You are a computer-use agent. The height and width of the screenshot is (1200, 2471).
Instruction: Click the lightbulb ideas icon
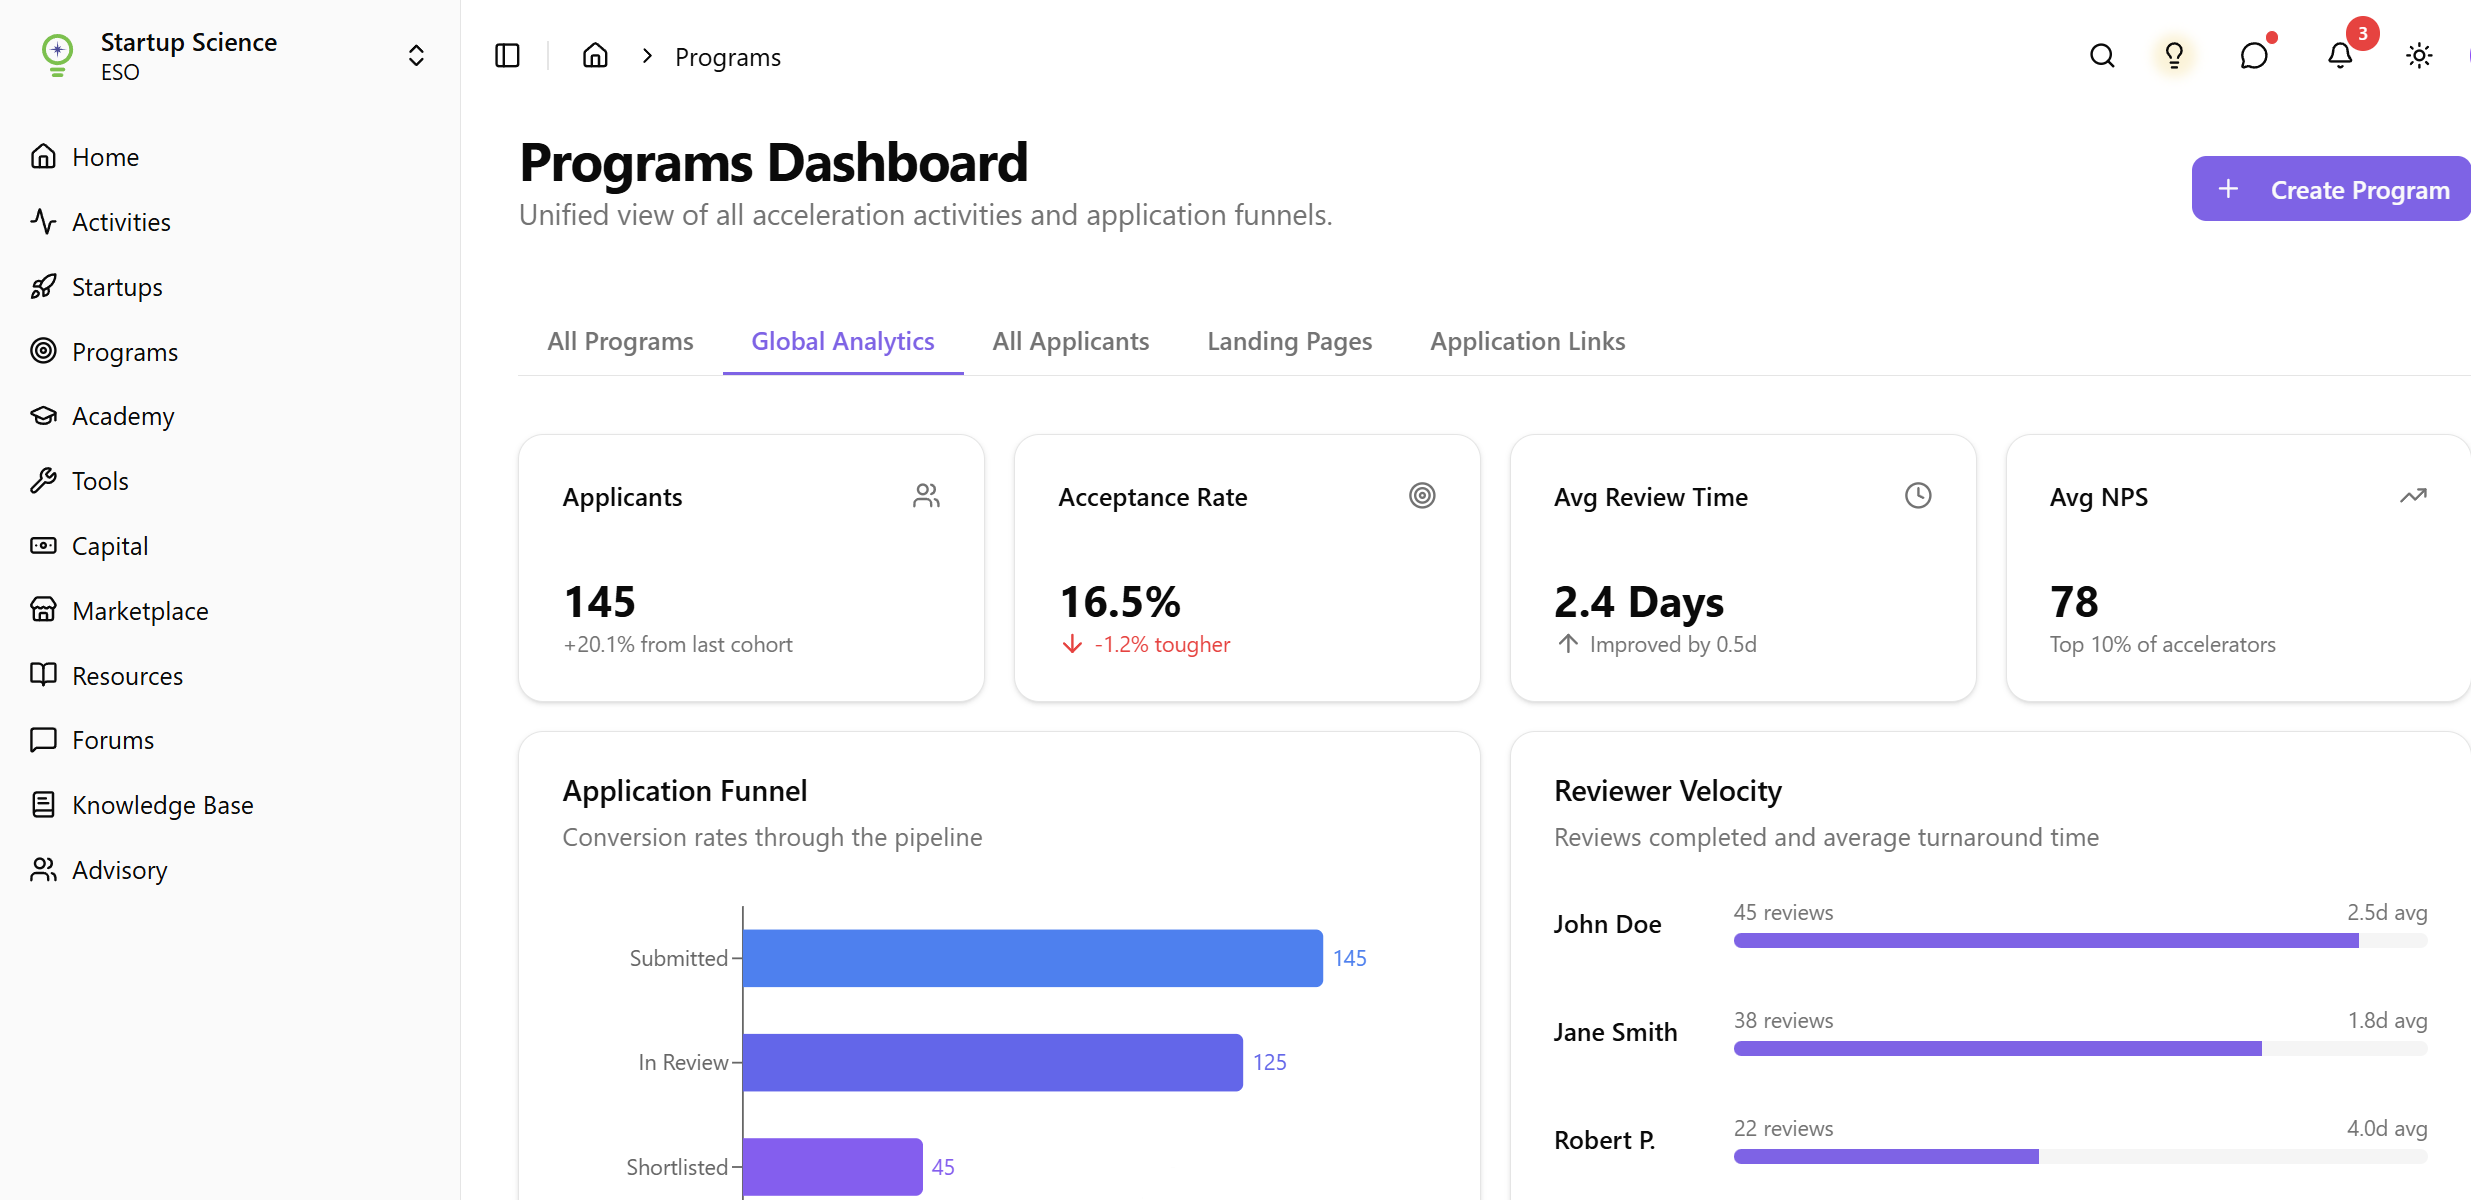(2174, 56)
